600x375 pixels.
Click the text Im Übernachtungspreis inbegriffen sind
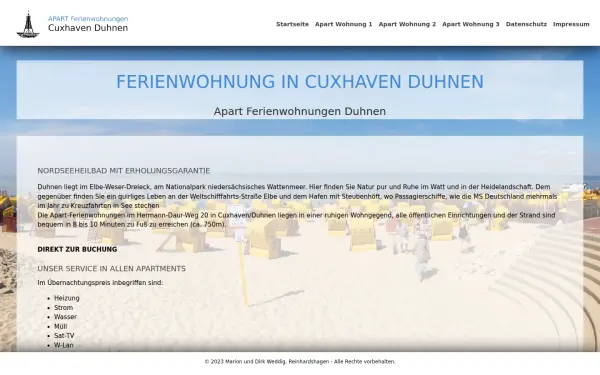[100, 283]
